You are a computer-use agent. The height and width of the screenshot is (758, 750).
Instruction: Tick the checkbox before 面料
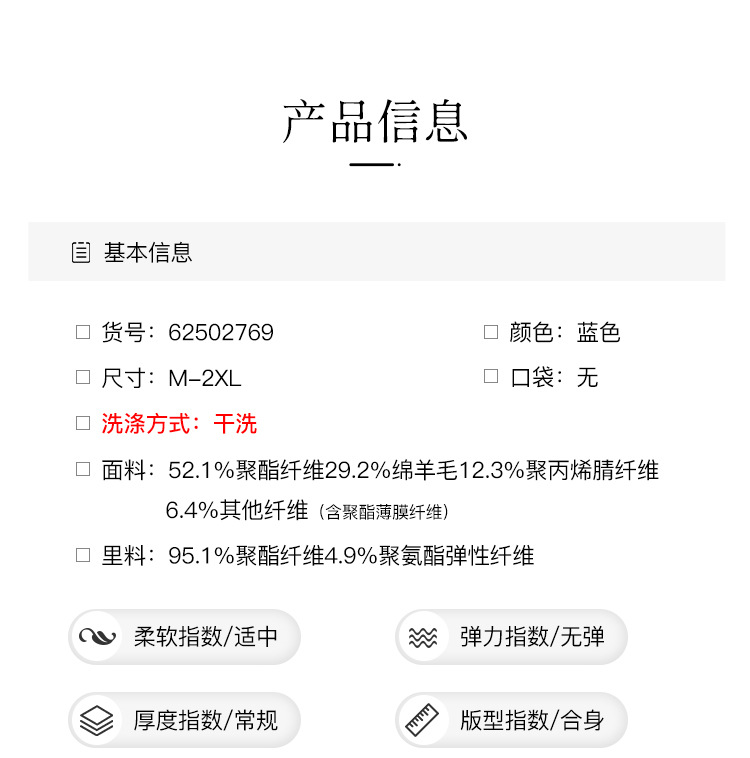click(x=83, y=470)
